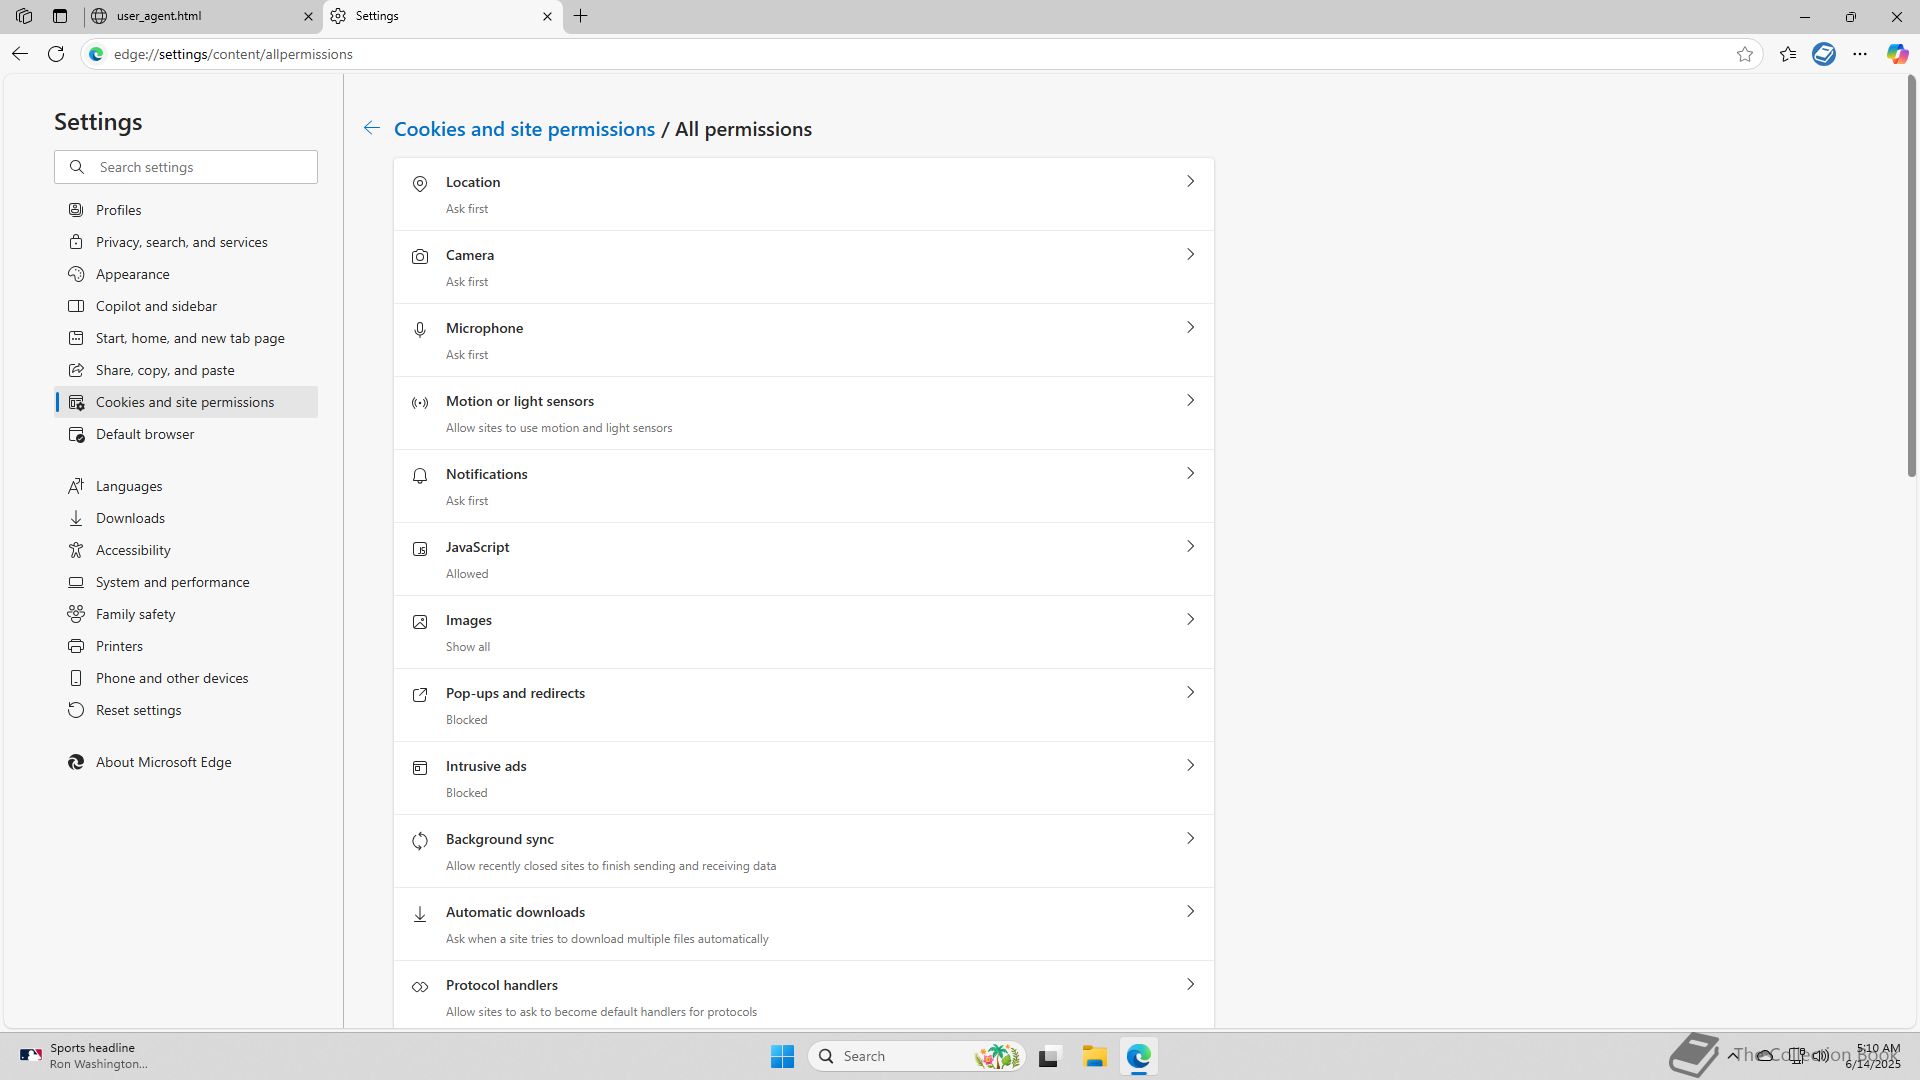
Task: Open the Copilot icon in toolbar
Action: coord(1897,54)
